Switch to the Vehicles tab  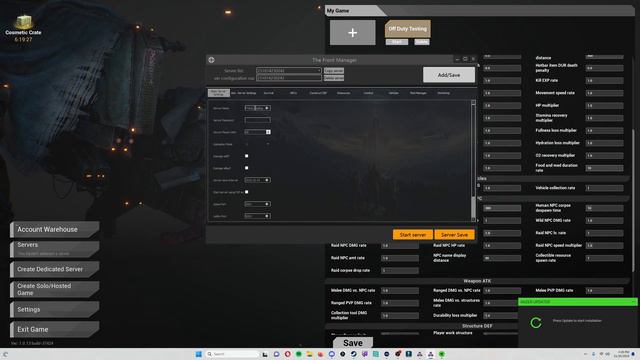click(393, 93)
